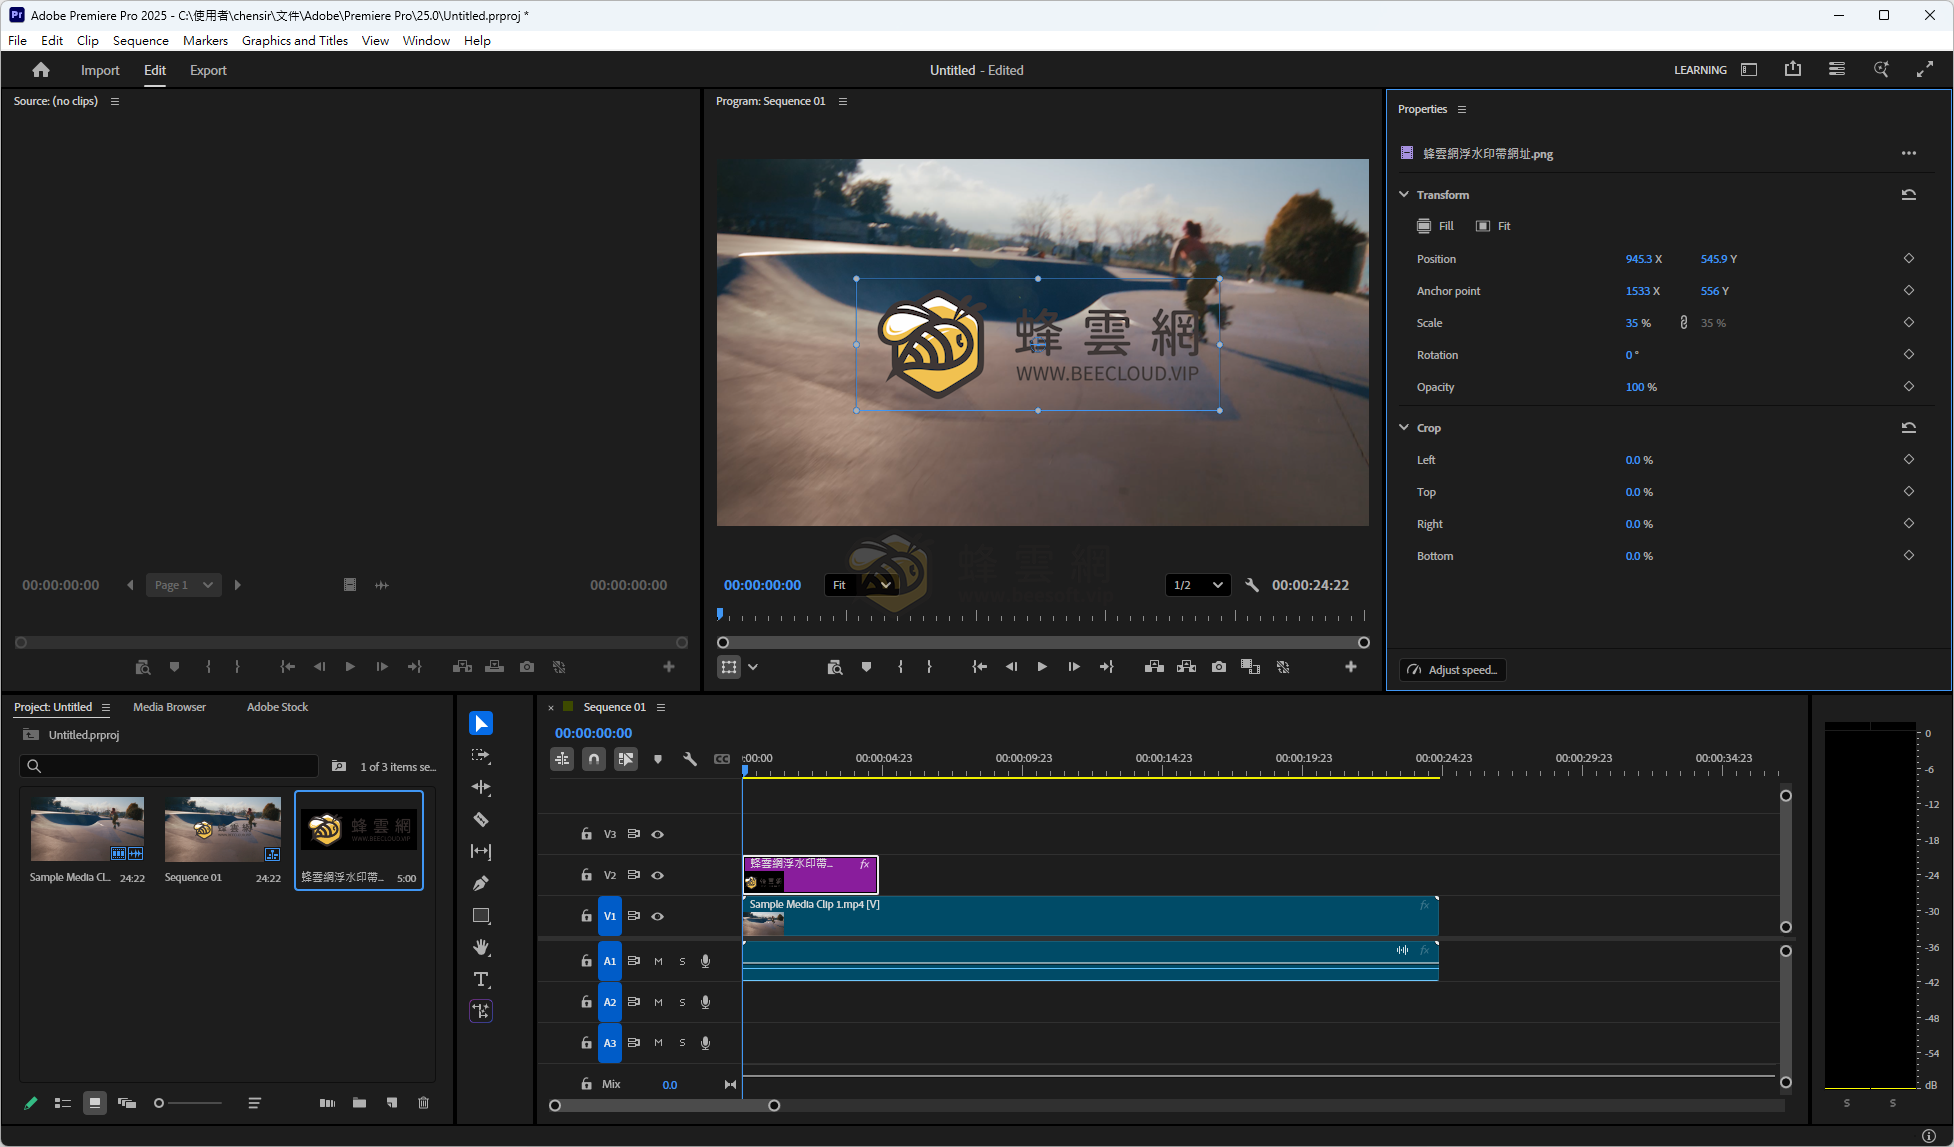The image size is (1954, 1147).
Task: Switch to the Export tab
Action: (208, 70)
